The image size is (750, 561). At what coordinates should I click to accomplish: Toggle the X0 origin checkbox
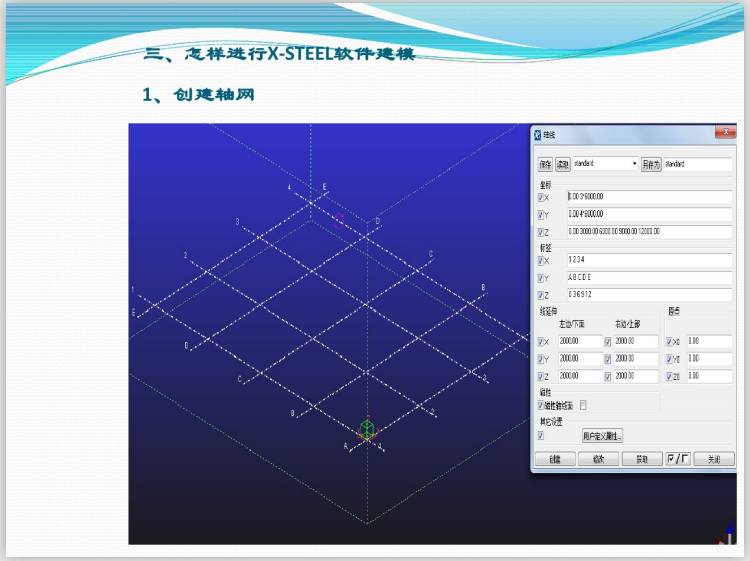[x=670, y=342]
